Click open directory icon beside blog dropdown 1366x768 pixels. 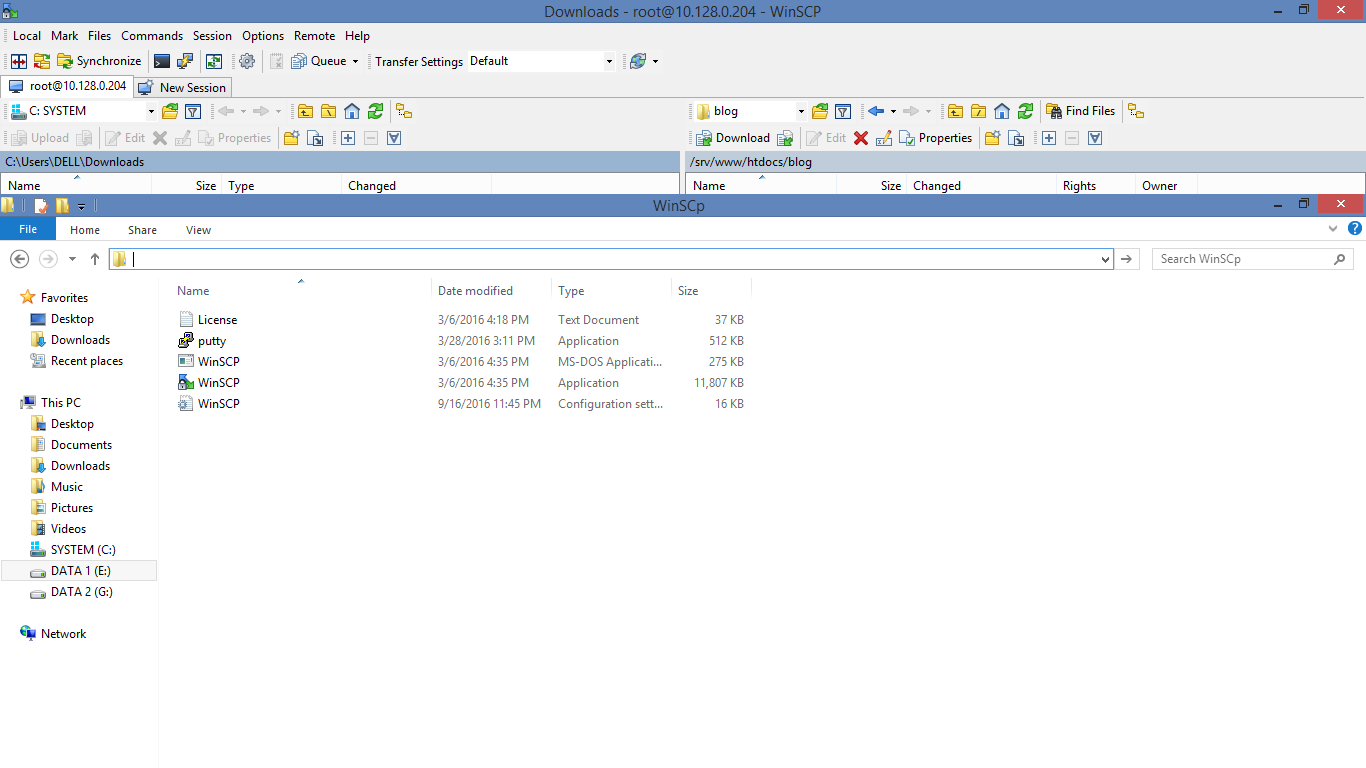[x=820, y=111]
